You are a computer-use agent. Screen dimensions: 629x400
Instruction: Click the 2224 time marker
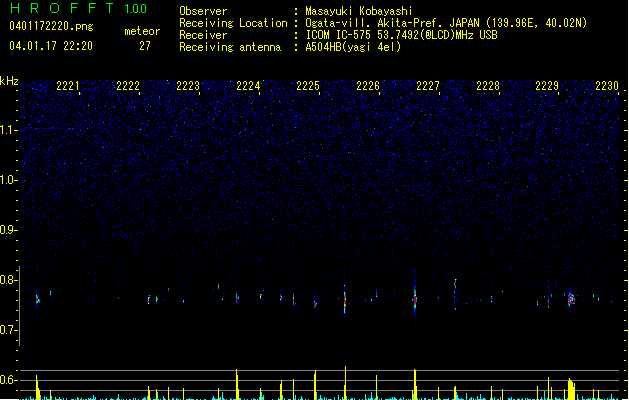[248, 85]
